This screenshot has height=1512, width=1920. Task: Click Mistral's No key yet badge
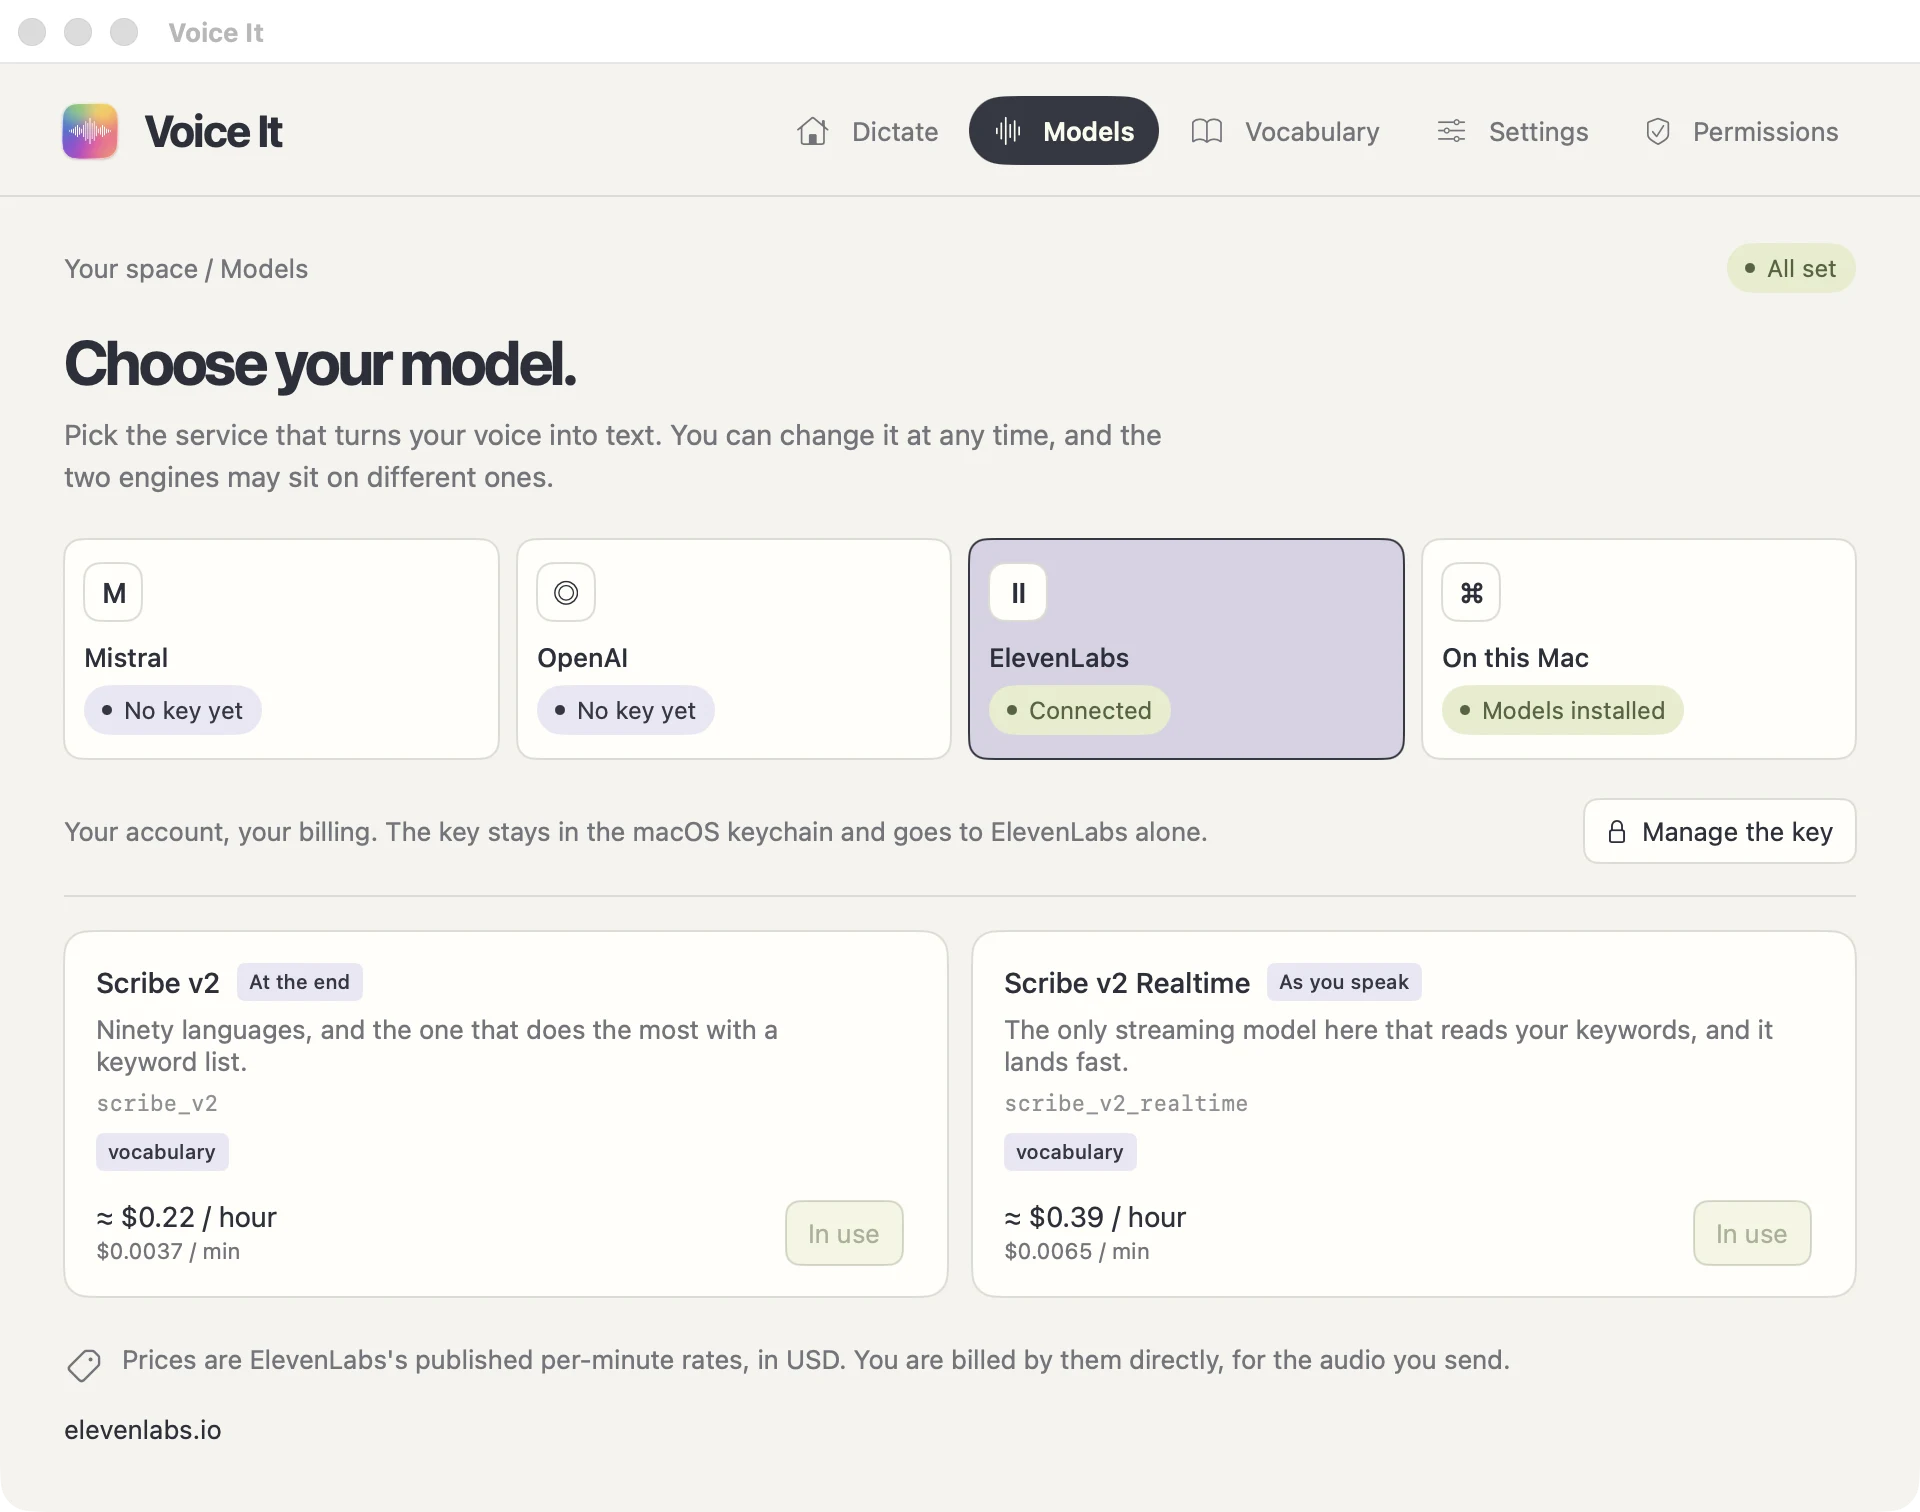(x=173, y=710)
